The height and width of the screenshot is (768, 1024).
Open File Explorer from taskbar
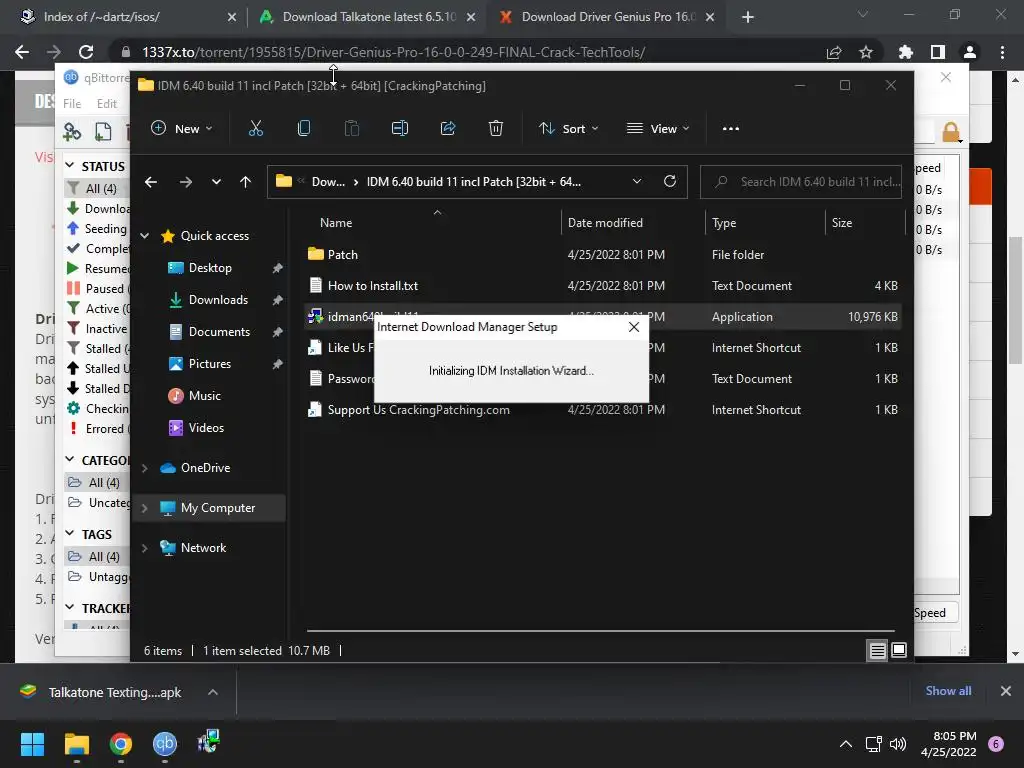[x=76, y=744]
